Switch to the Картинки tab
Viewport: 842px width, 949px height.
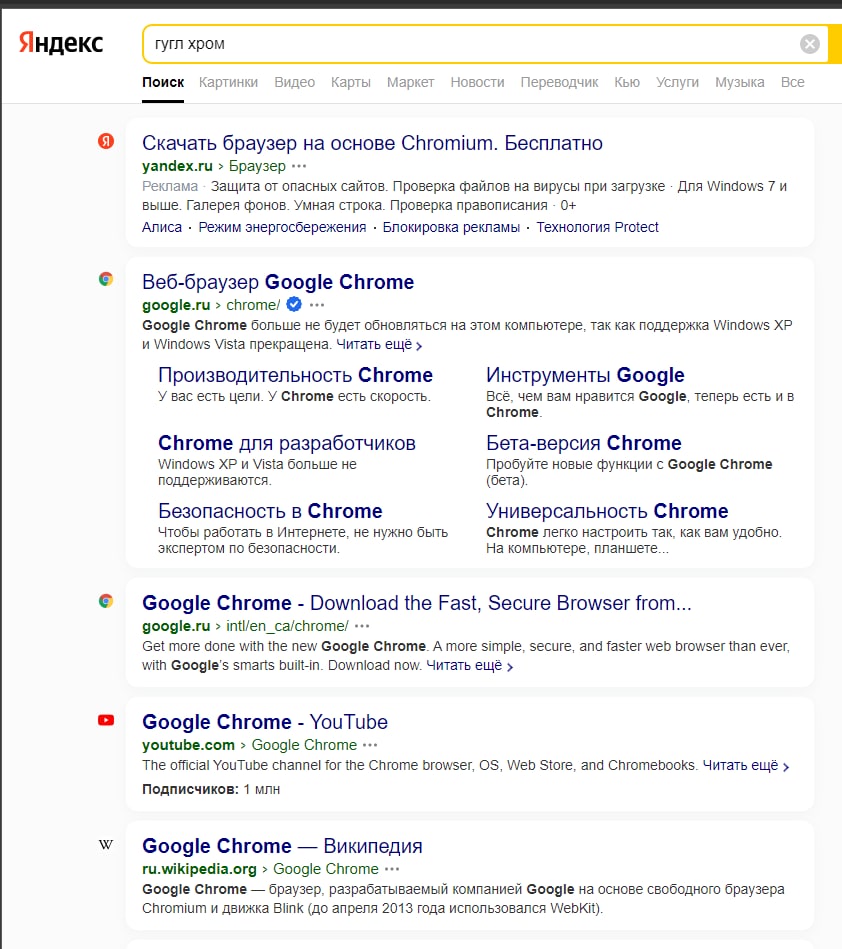(228, 82)
